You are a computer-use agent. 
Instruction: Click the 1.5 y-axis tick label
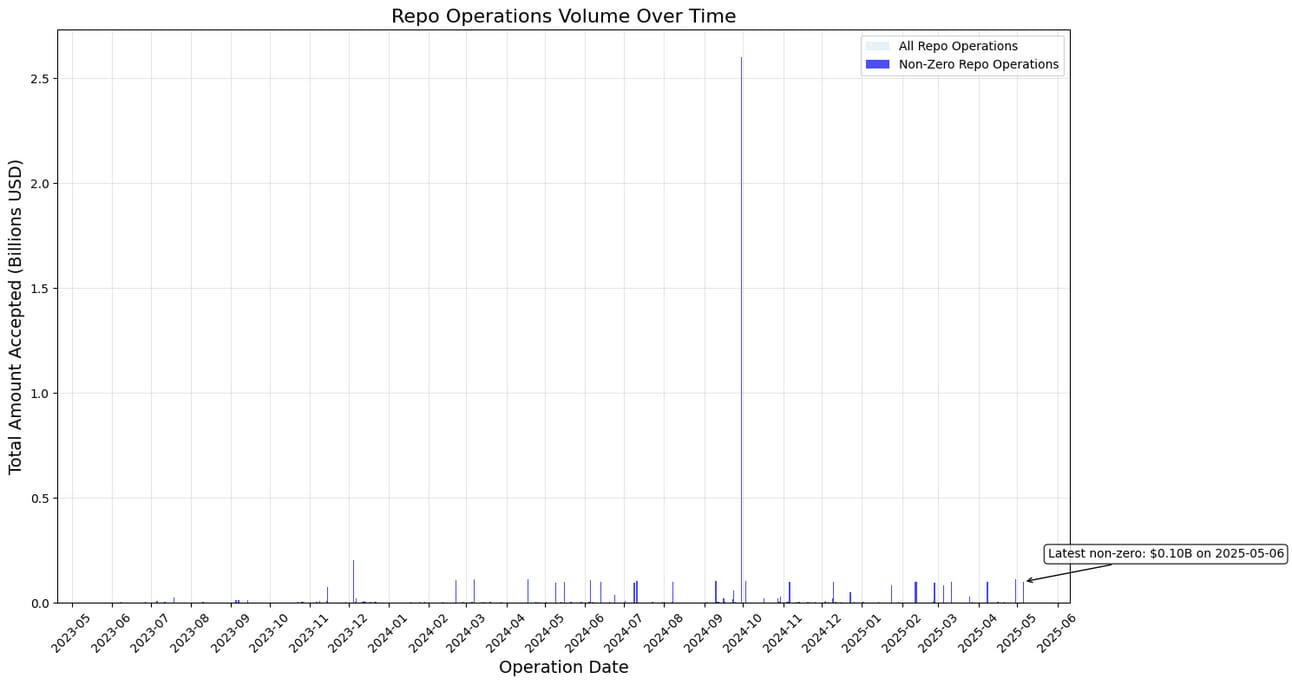tap(39, 288)
